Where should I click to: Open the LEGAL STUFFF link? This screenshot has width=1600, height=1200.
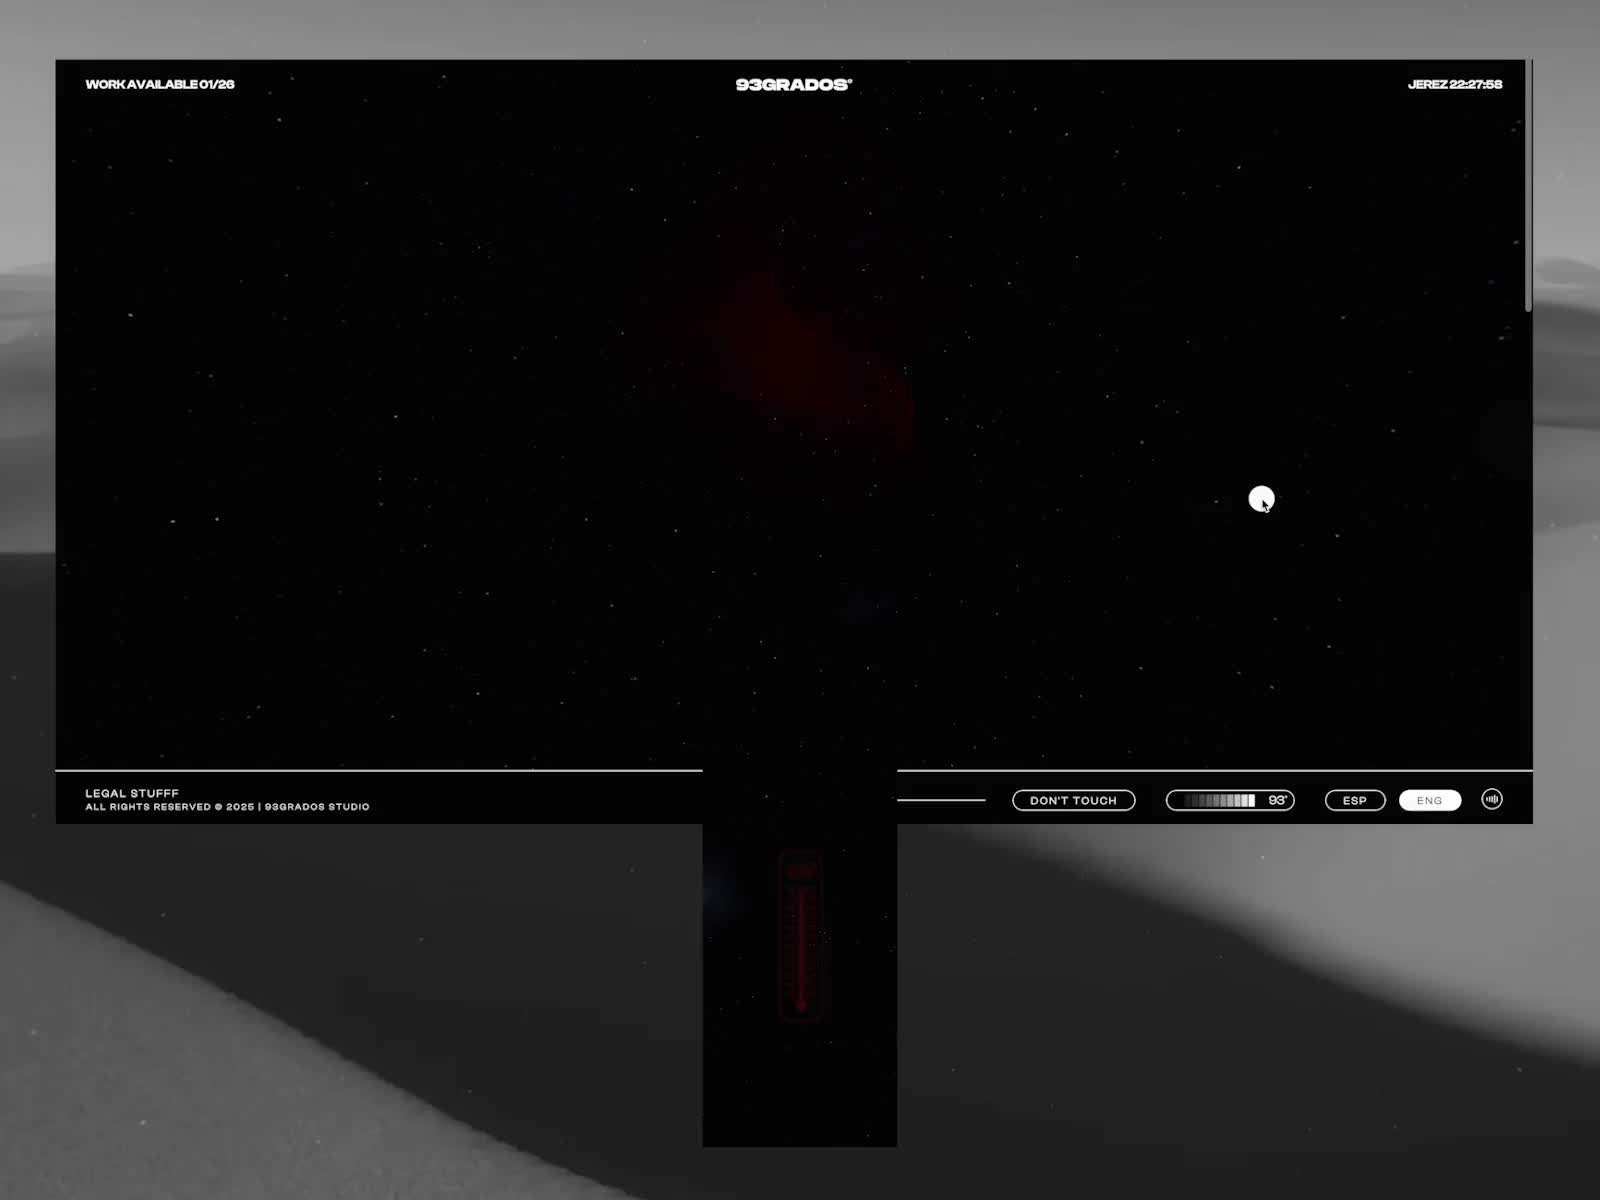(132, 793)
